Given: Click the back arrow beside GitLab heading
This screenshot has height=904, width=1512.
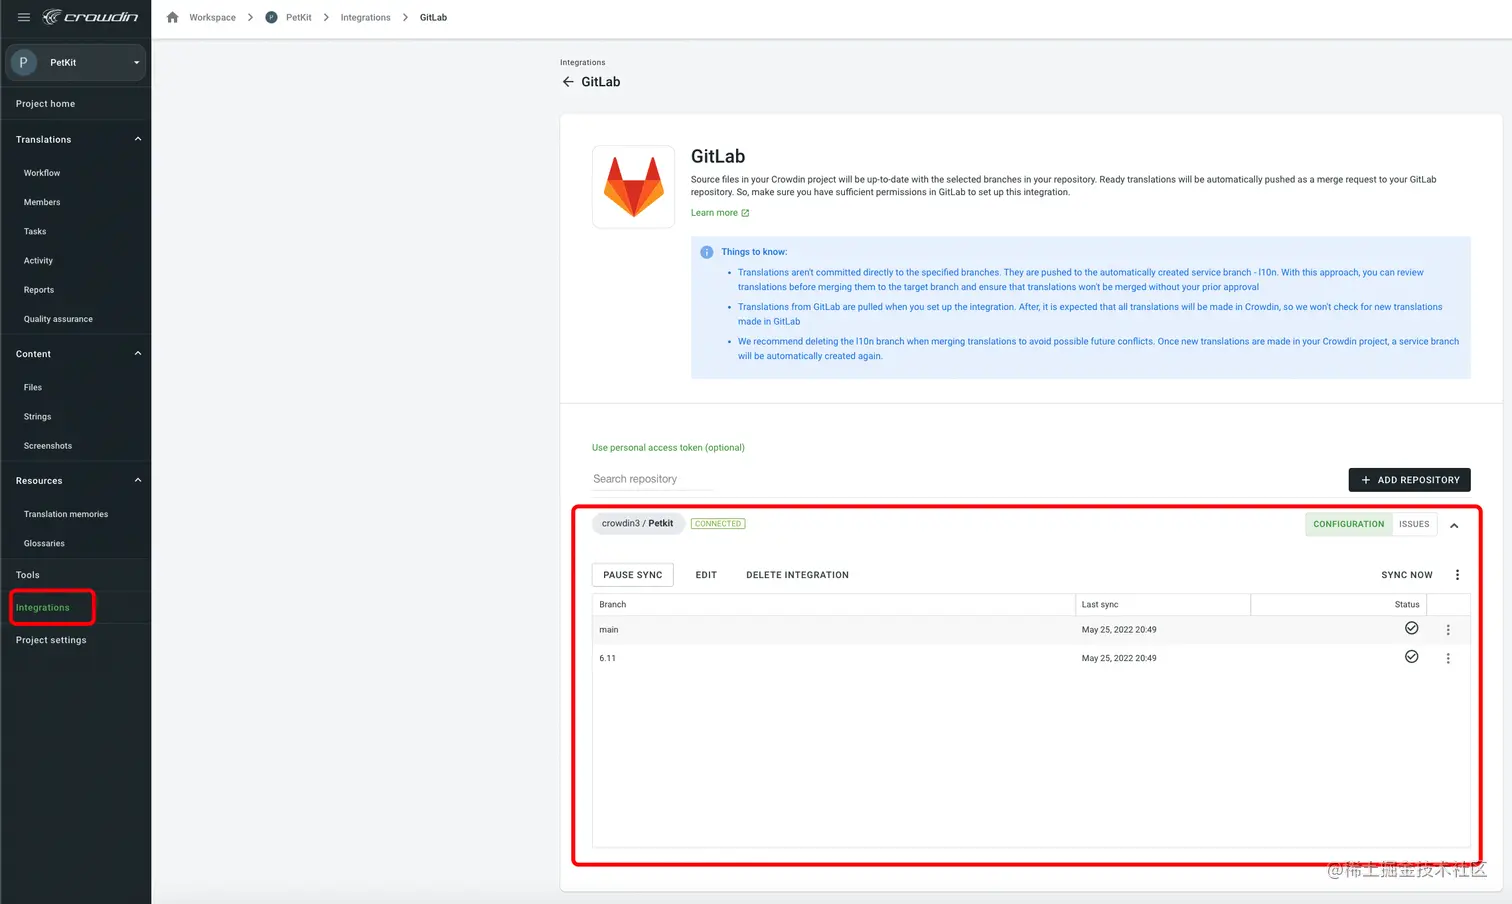Looking at the screenshot, I should (x=568, y=82).
